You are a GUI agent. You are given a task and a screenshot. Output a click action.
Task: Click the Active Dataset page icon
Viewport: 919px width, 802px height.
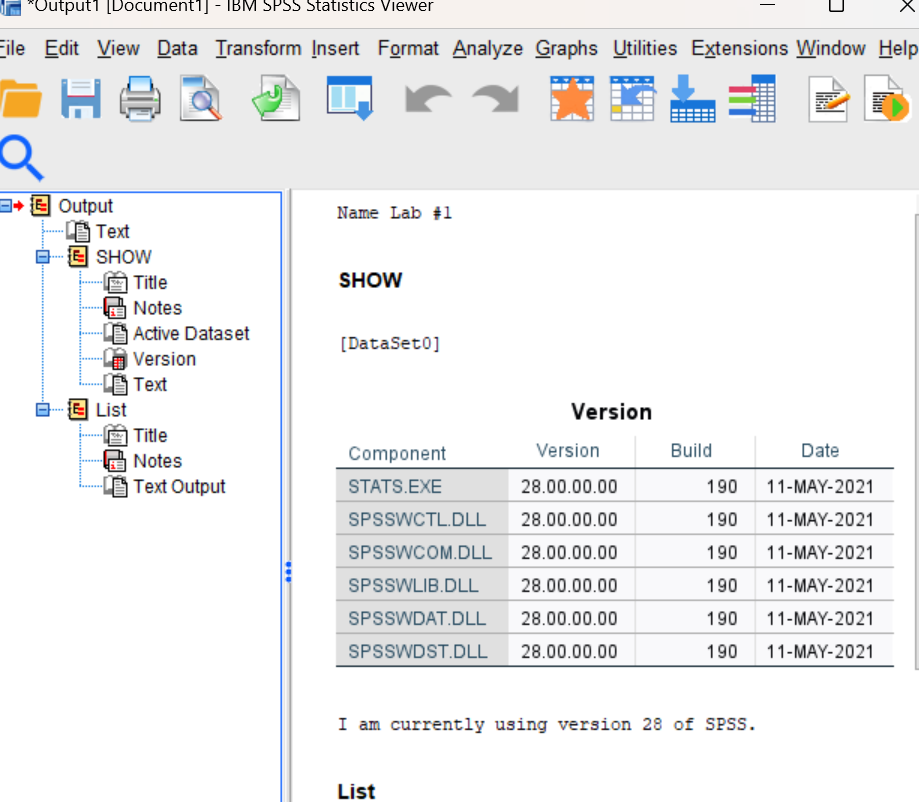pos(115,334)
